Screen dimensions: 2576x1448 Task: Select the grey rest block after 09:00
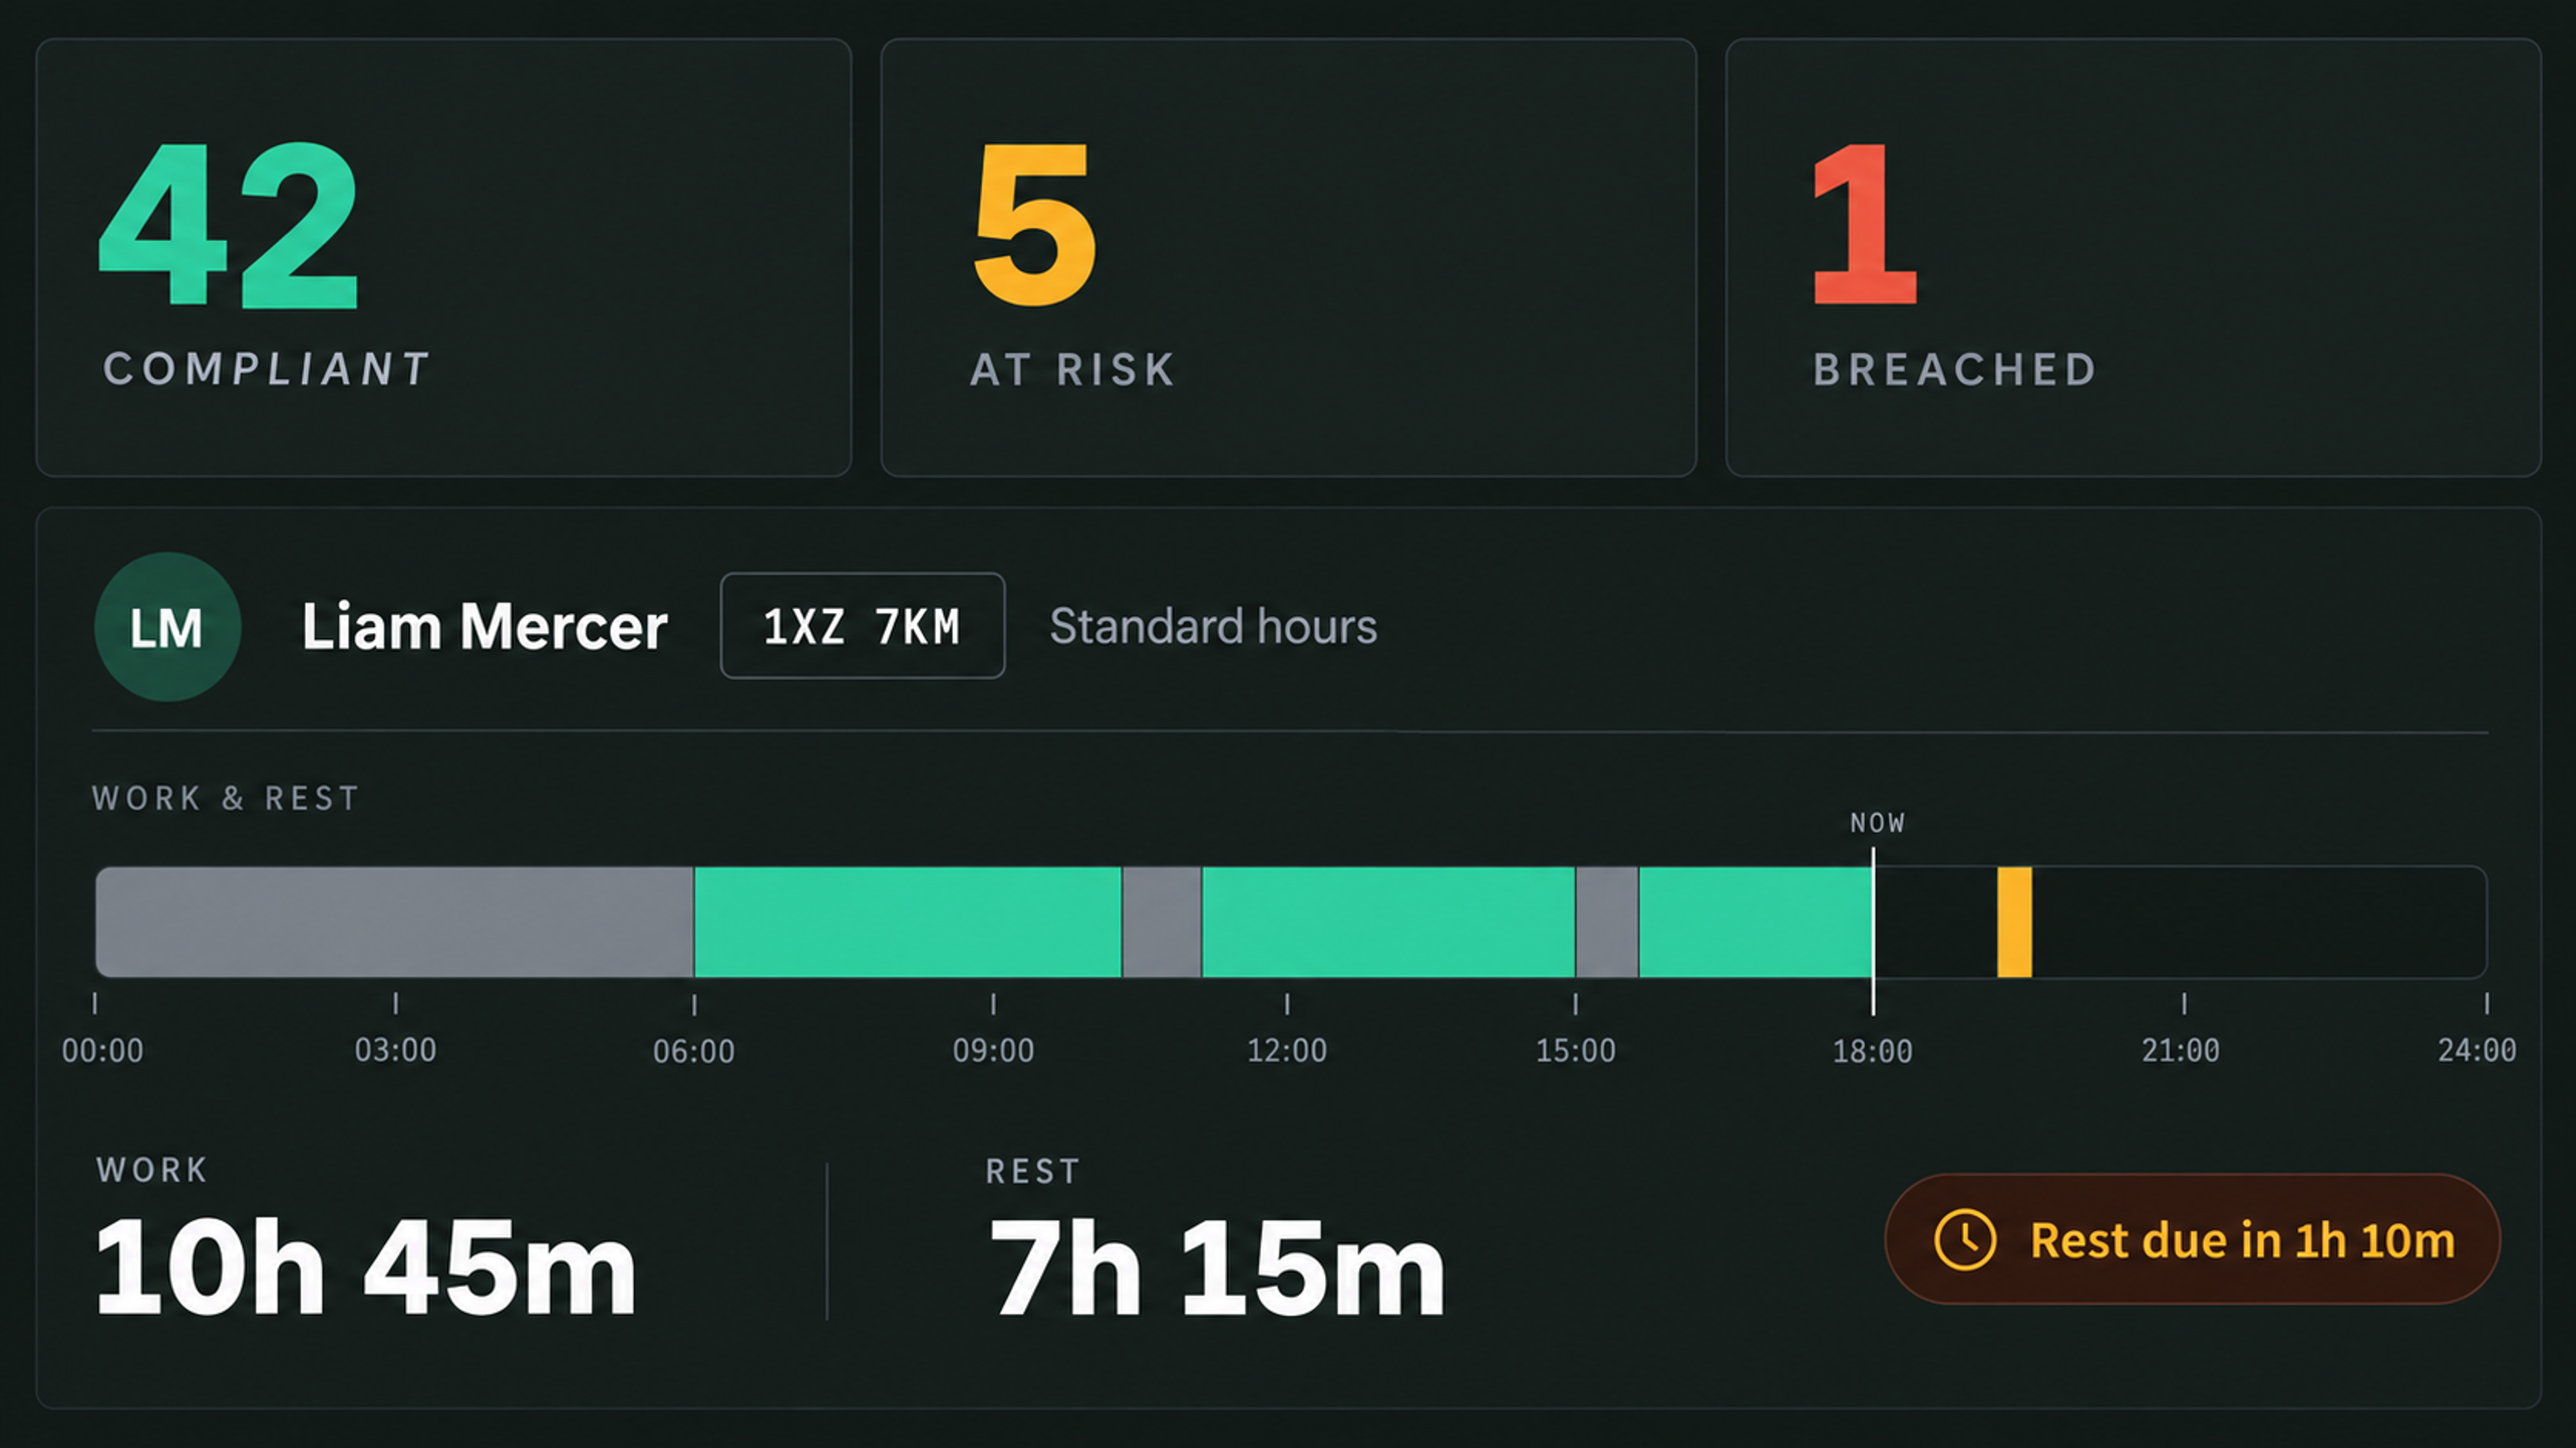[x=1161, y=922]
